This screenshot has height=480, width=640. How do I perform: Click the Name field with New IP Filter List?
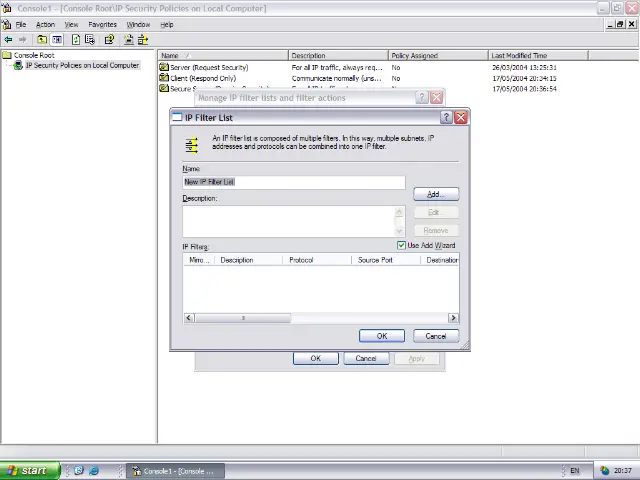coord(294,182)
